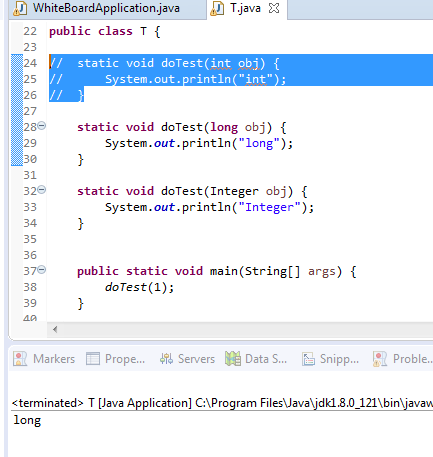Open the Properties view tab
Viewport: 433px width, 457px height.
[116, 359]
